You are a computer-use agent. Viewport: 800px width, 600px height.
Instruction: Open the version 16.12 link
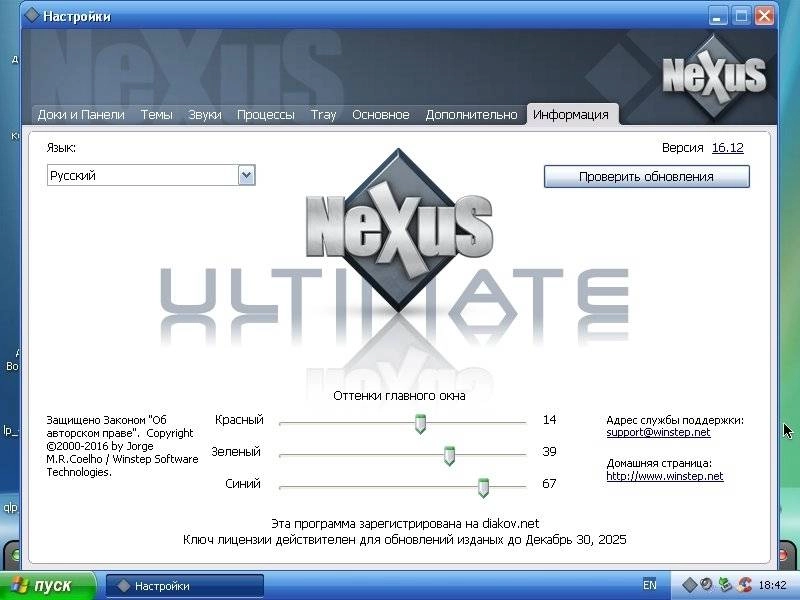728,148
